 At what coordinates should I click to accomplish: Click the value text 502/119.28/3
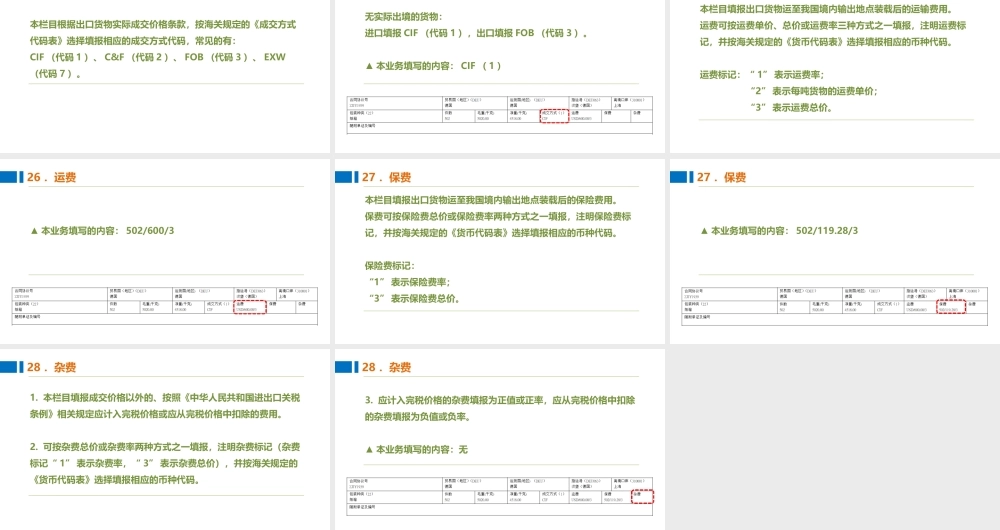[x=827, y=231]
